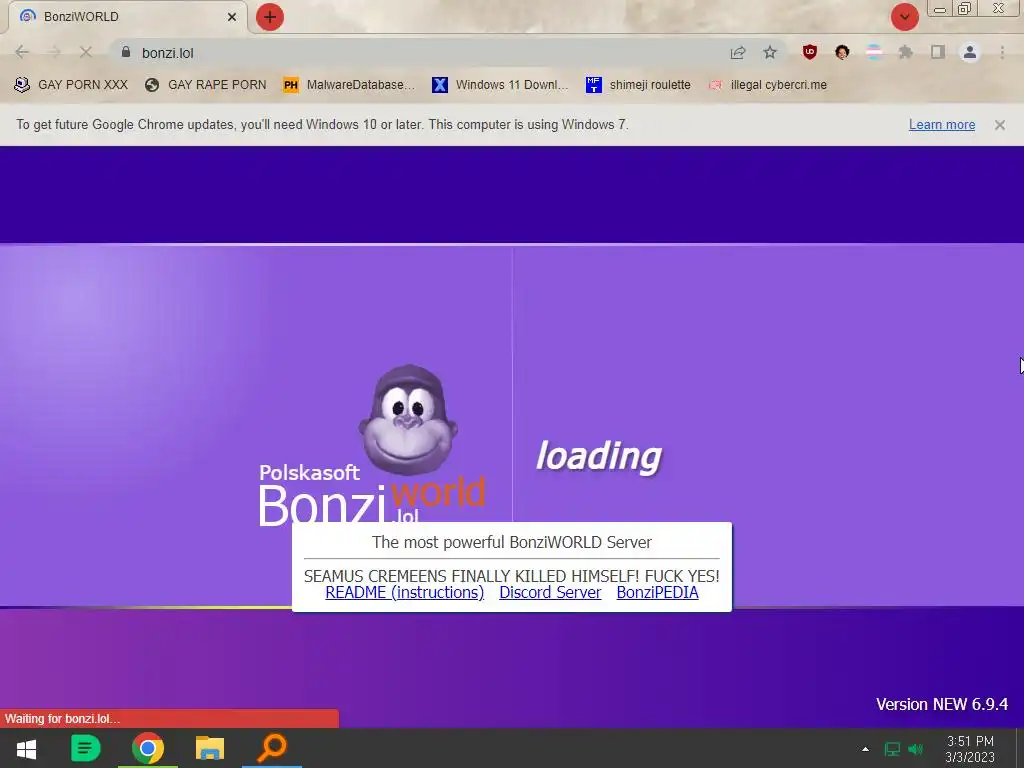View site information via lock icon
This screenshot has height=768, width=1024.
click(126, 52)
